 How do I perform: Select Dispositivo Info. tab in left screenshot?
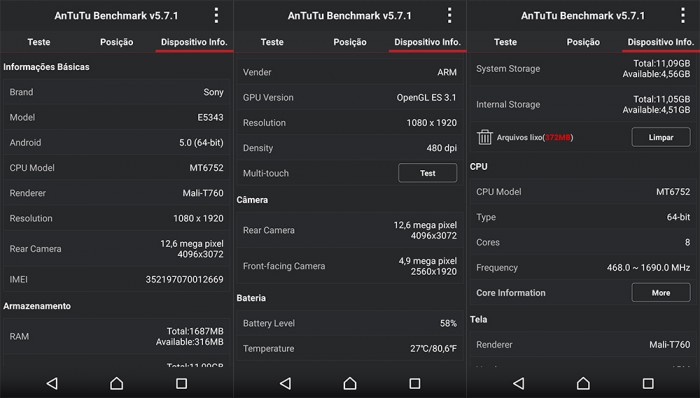click(x=194, y=42)
